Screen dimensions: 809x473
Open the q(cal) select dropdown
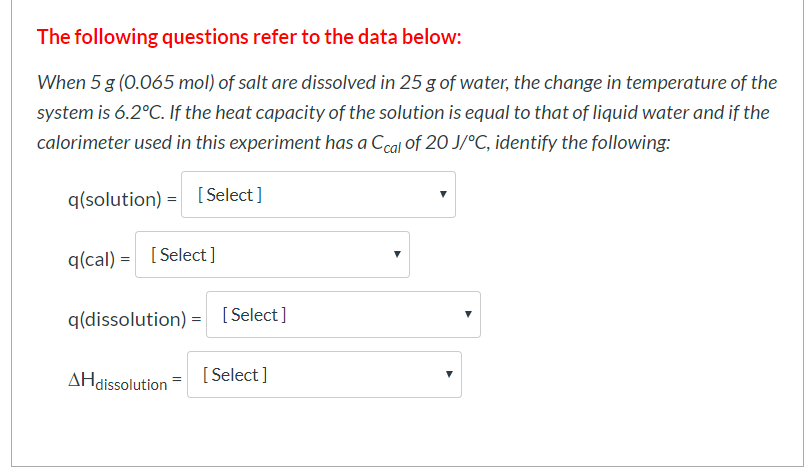click(272, 255)
